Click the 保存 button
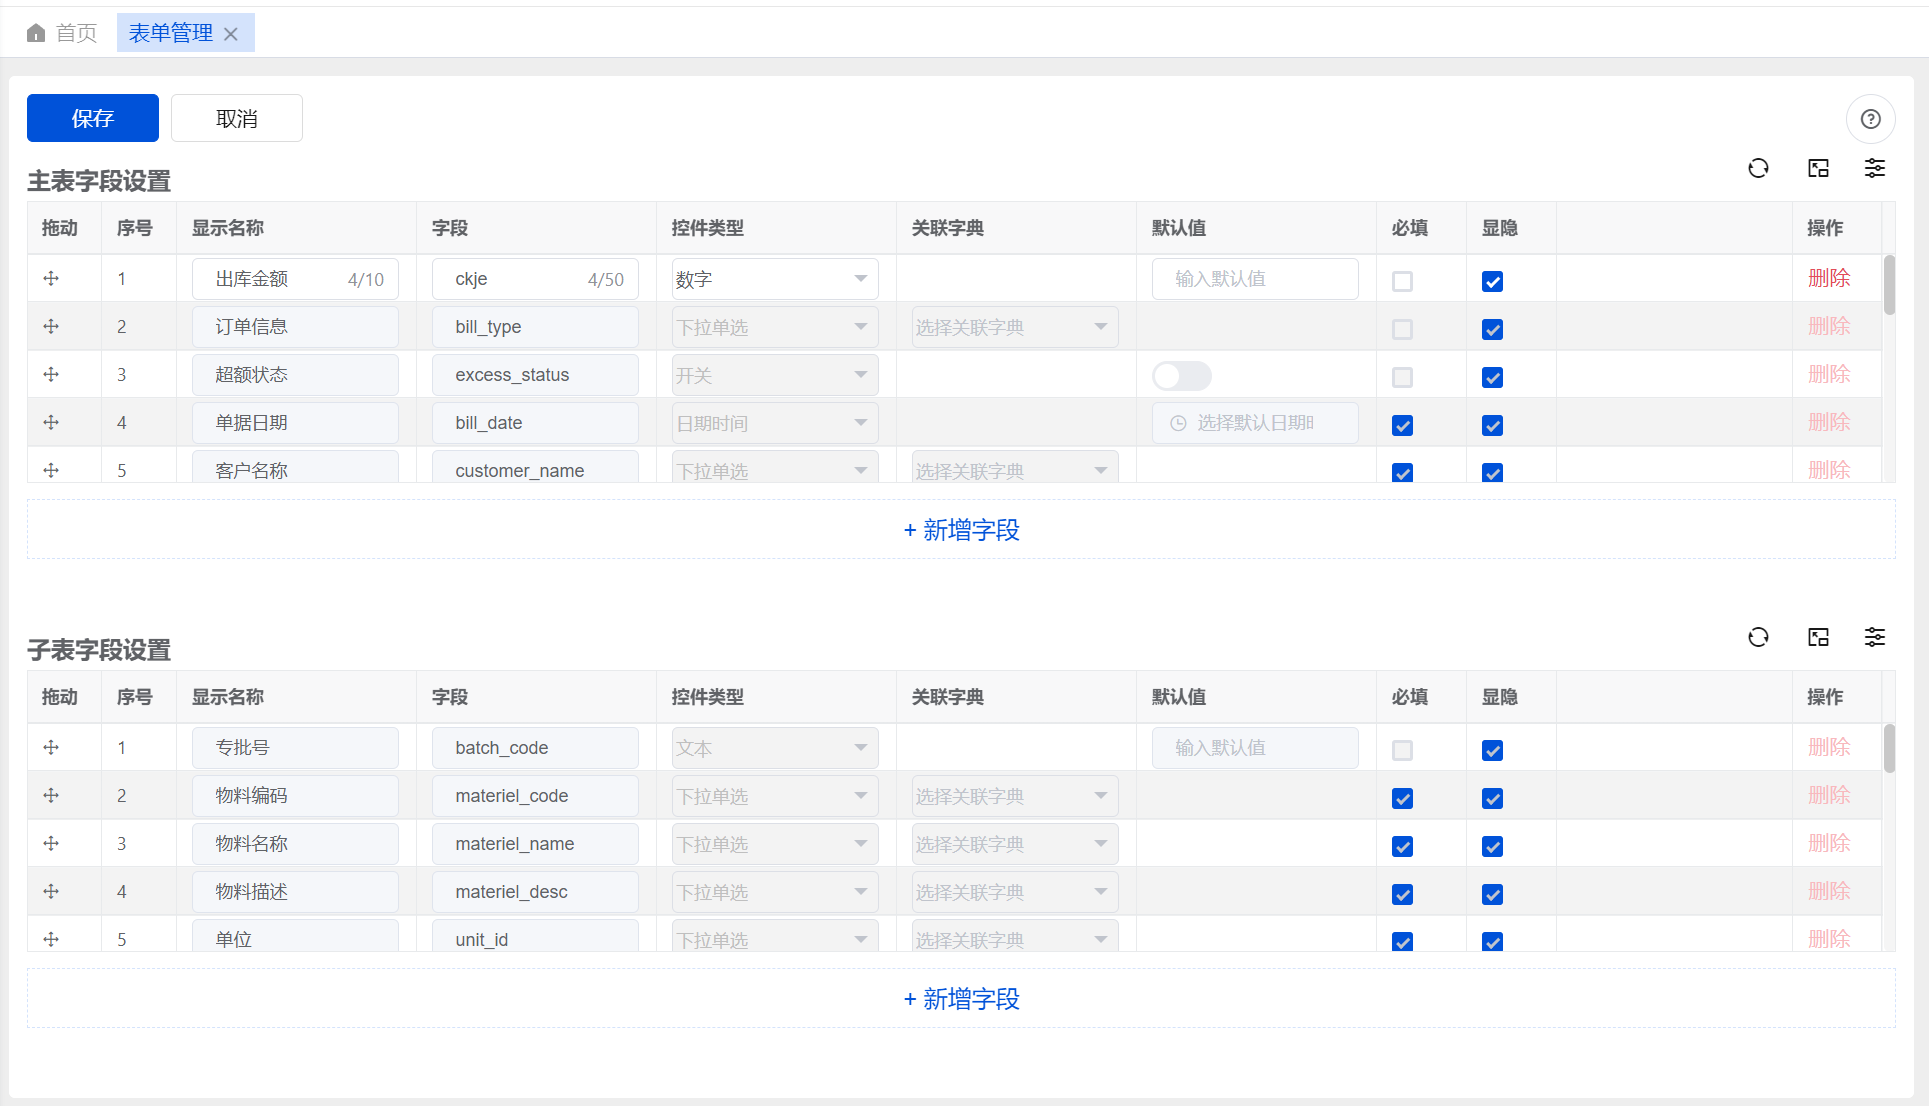 coord(93,118)
